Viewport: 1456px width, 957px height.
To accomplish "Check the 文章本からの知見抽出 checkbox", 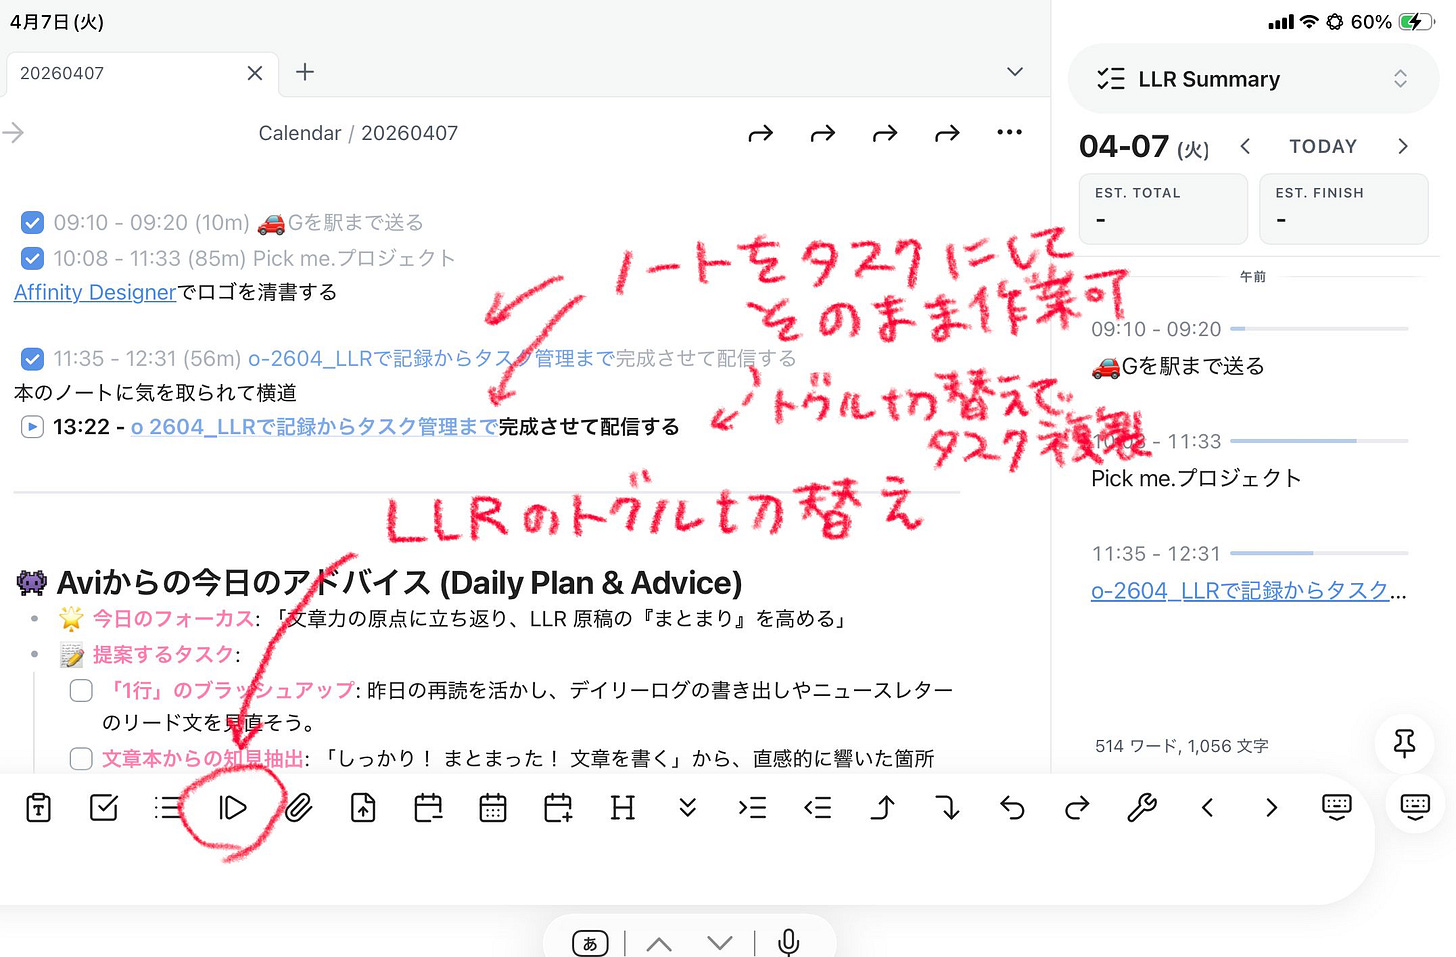I will pos(80,758).
